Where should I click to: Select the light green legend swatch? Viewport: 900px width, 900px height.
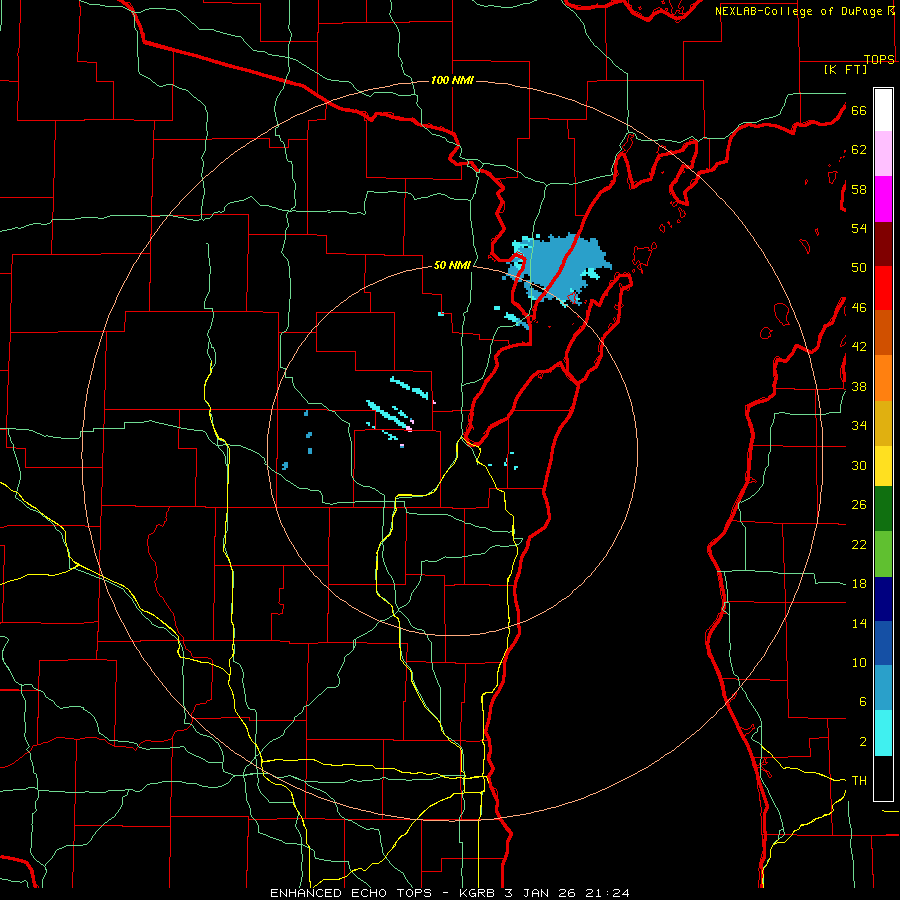[x=883, y=554]
